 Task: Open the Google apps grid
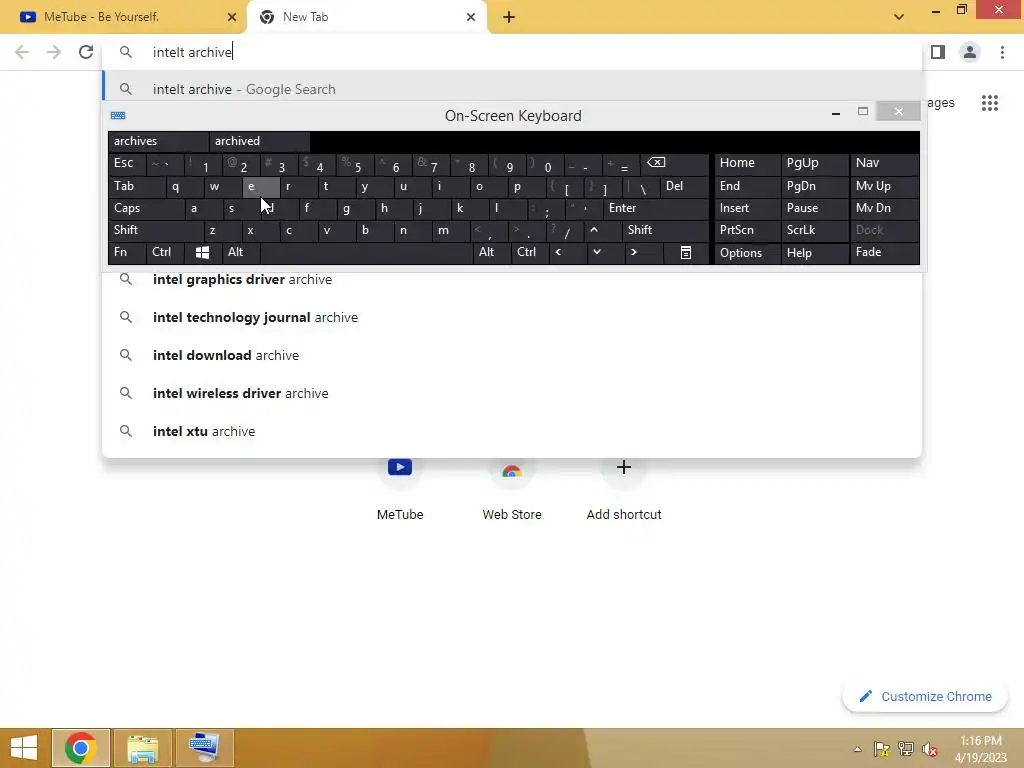pos(989,103)
